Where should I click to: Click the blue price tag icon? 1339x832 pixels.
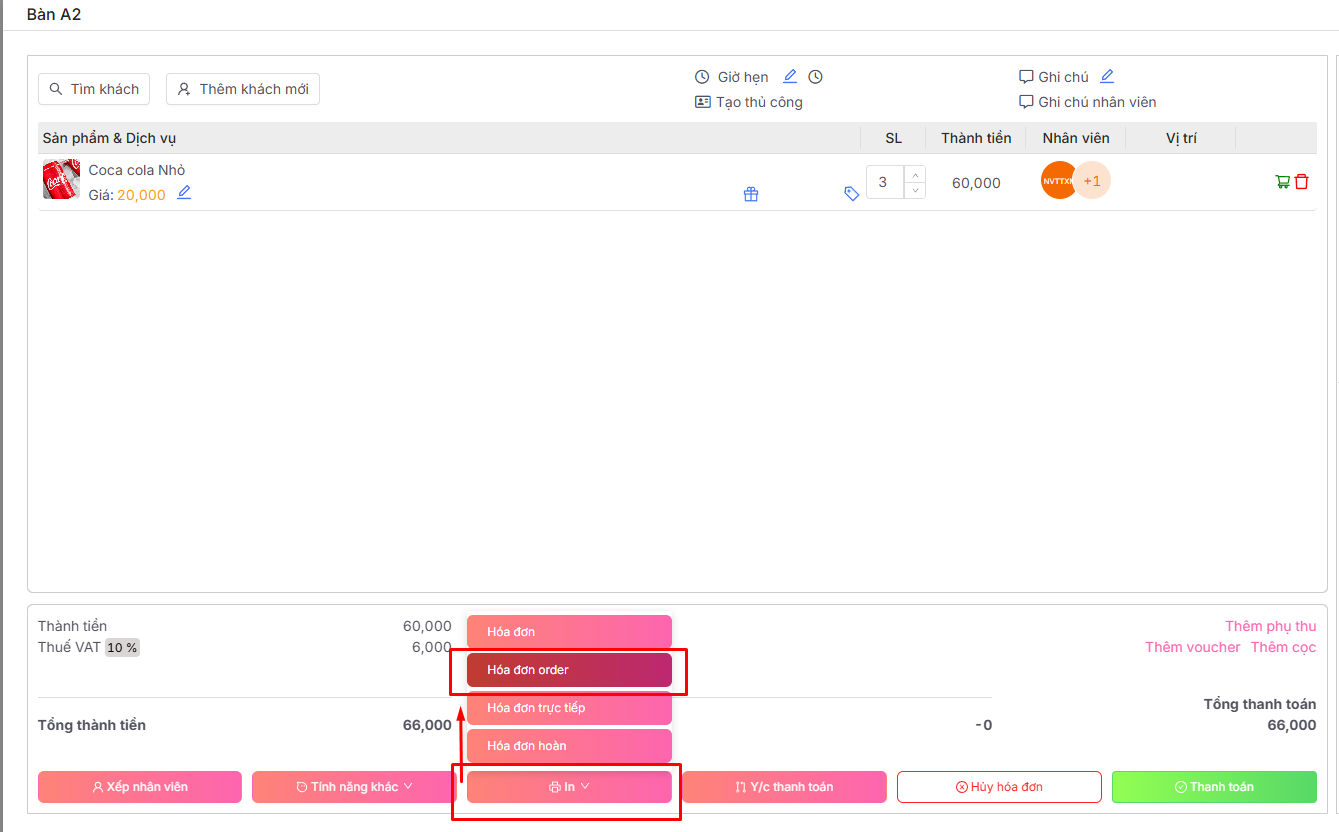click(851, 194)
